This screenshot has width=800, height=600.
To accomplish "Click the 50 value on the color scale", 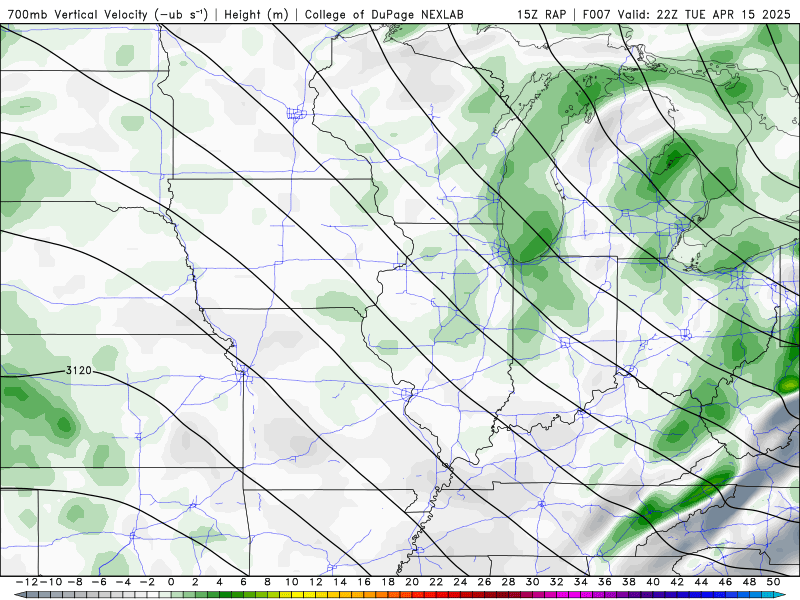I will click(x=773, y=582).
